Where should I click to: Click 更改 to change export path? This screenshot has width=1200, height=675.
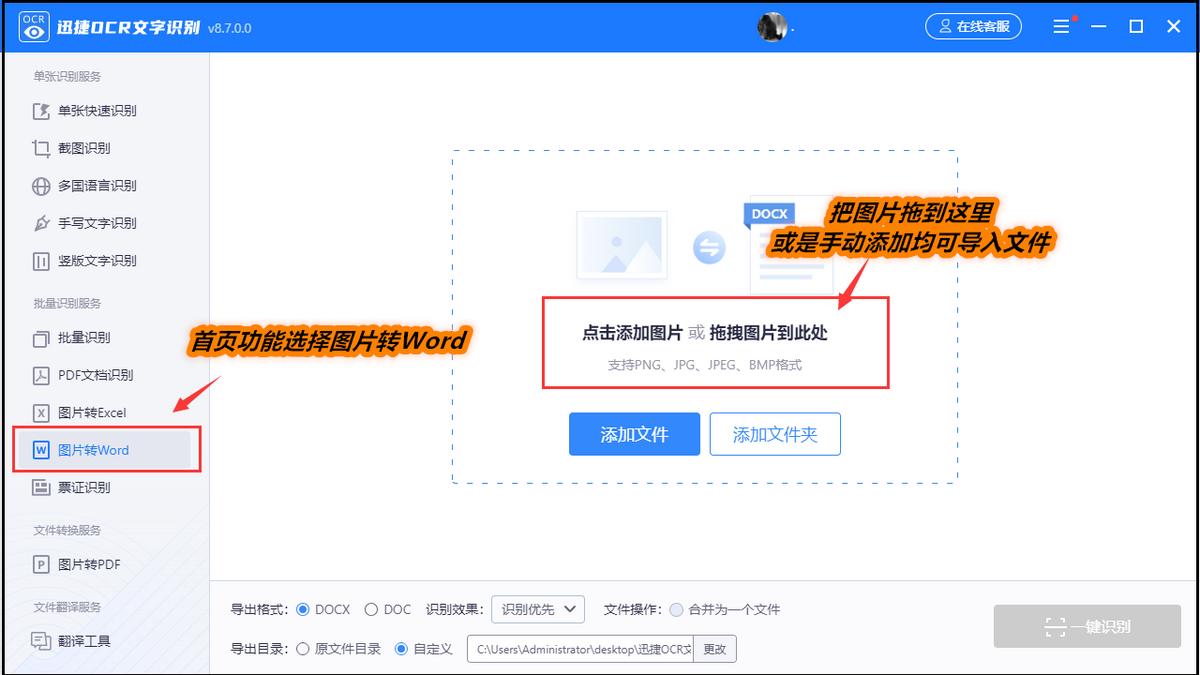pyautogui.click(x=716, y=648)
